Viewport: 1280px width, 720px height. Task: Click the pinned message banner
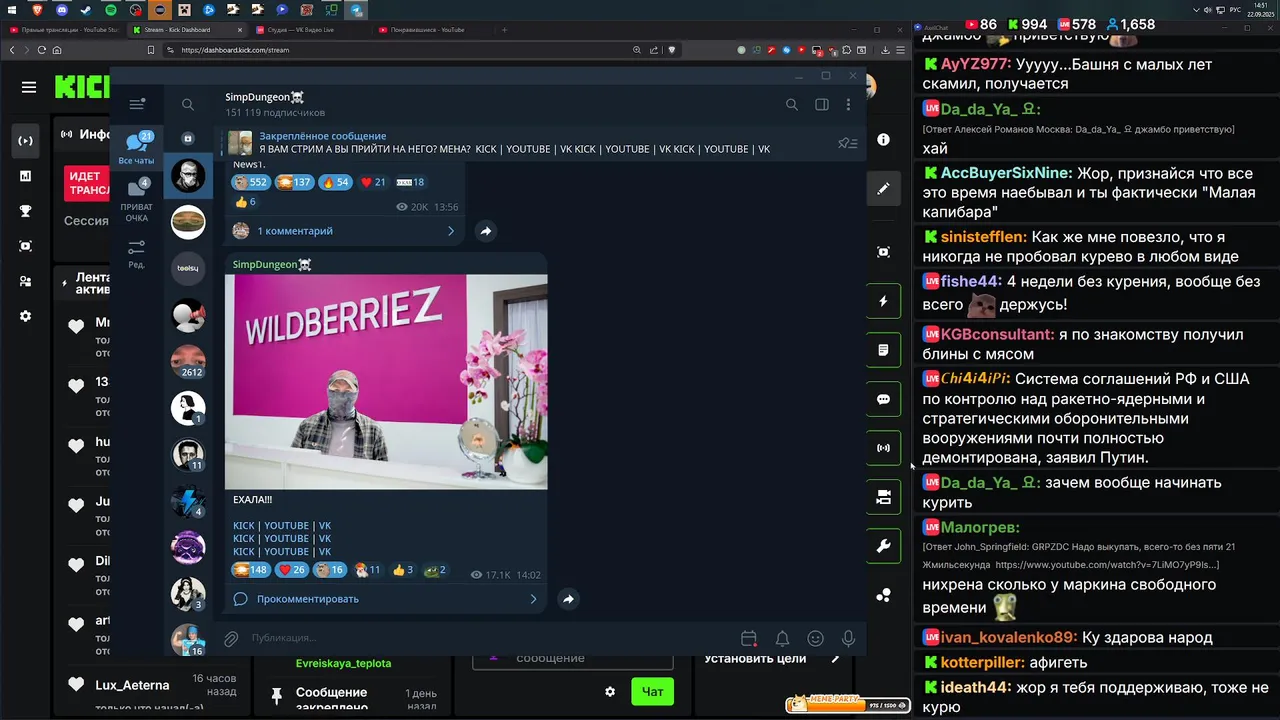click(530, 143)
